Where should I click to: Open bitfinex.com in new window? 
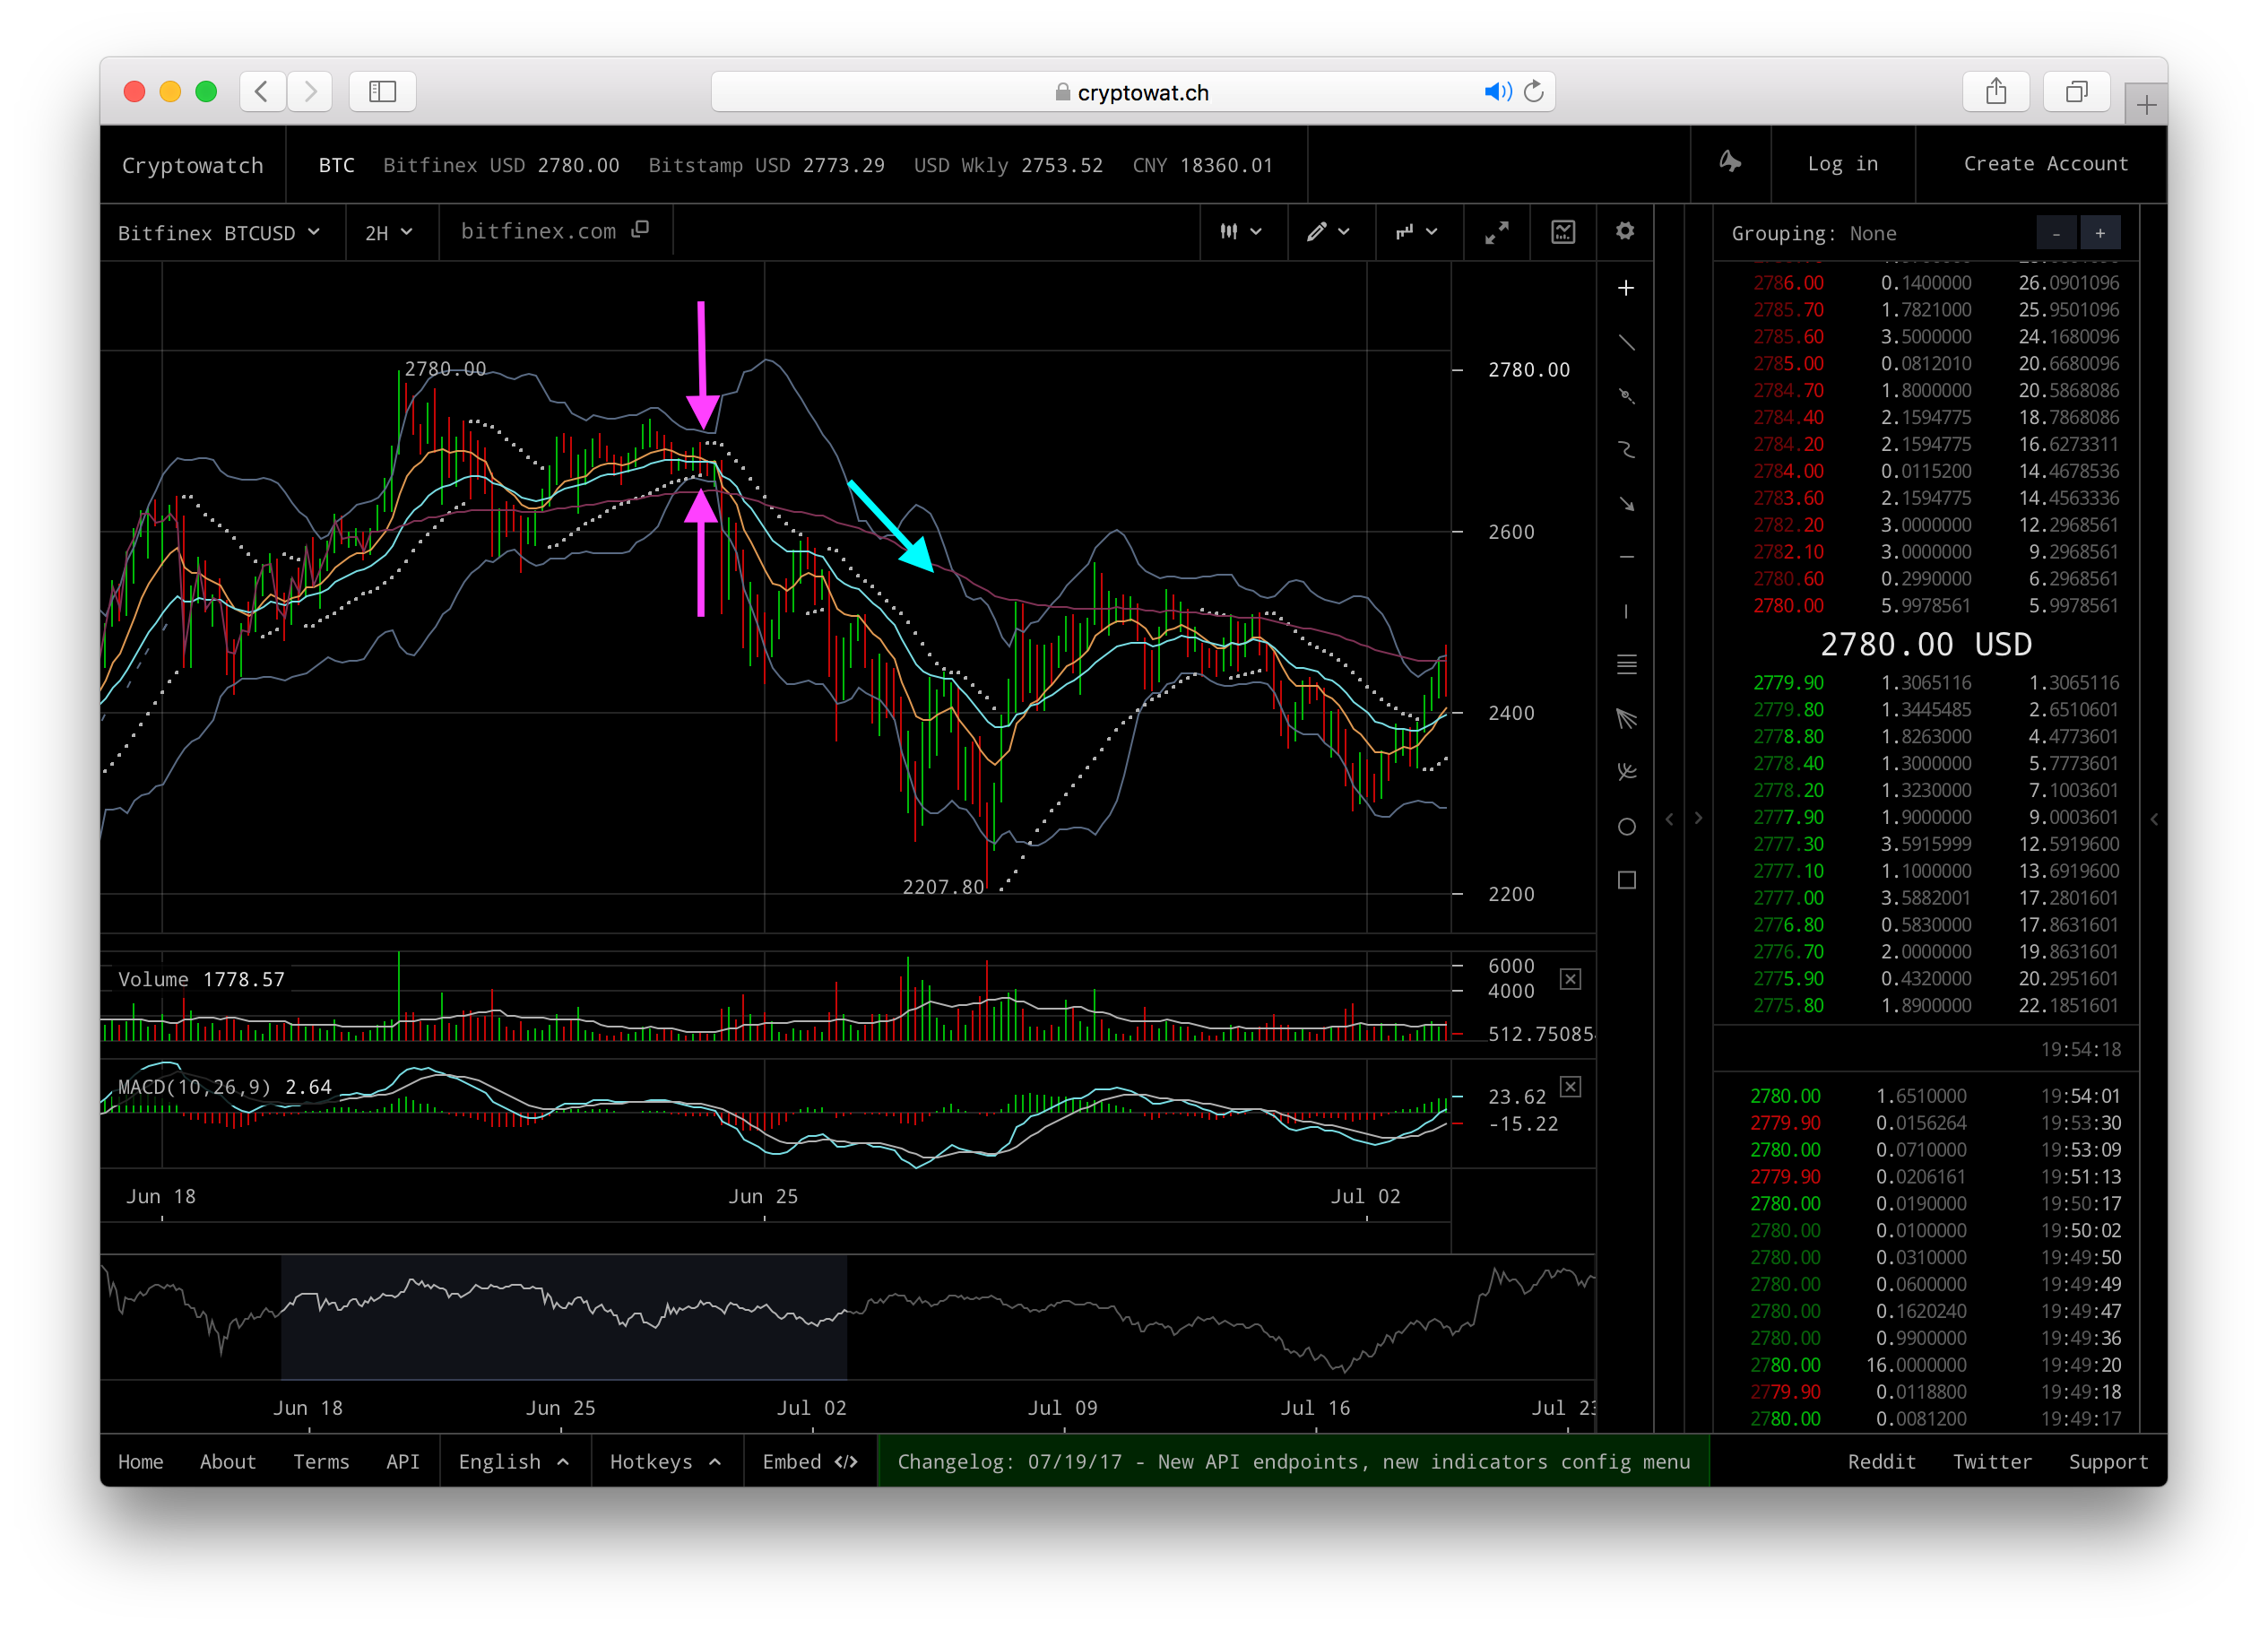(x=554, y=231)
